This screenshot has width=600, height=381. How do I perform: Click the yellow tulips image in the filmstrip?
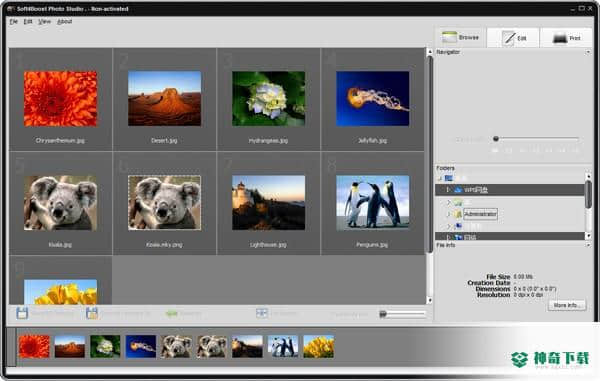(319, 347)
